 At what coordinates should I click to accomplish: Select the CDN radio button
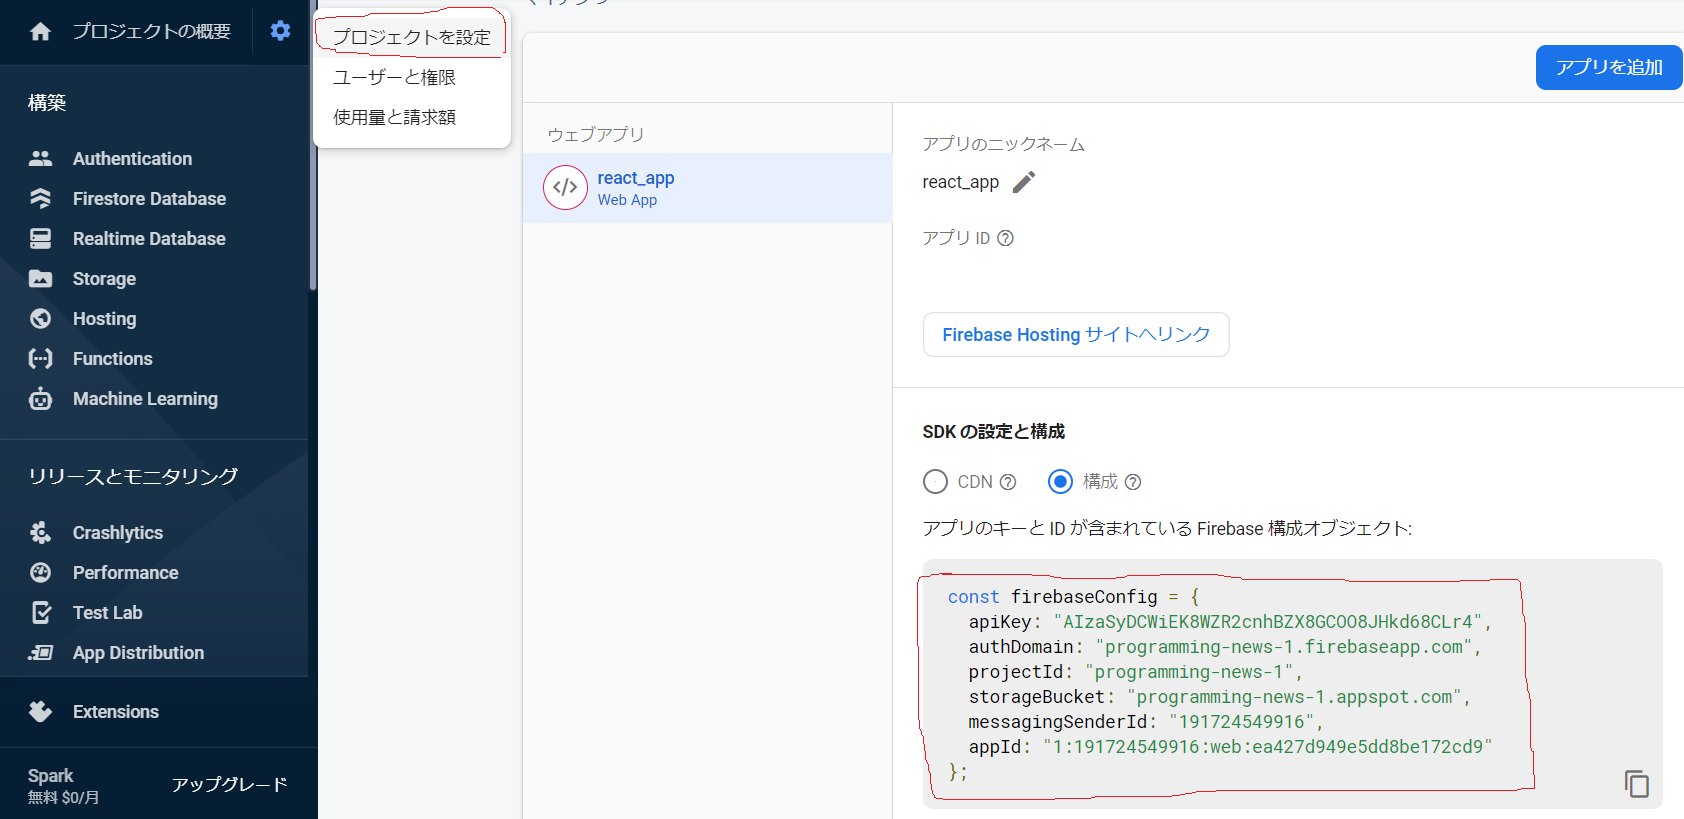935,482
